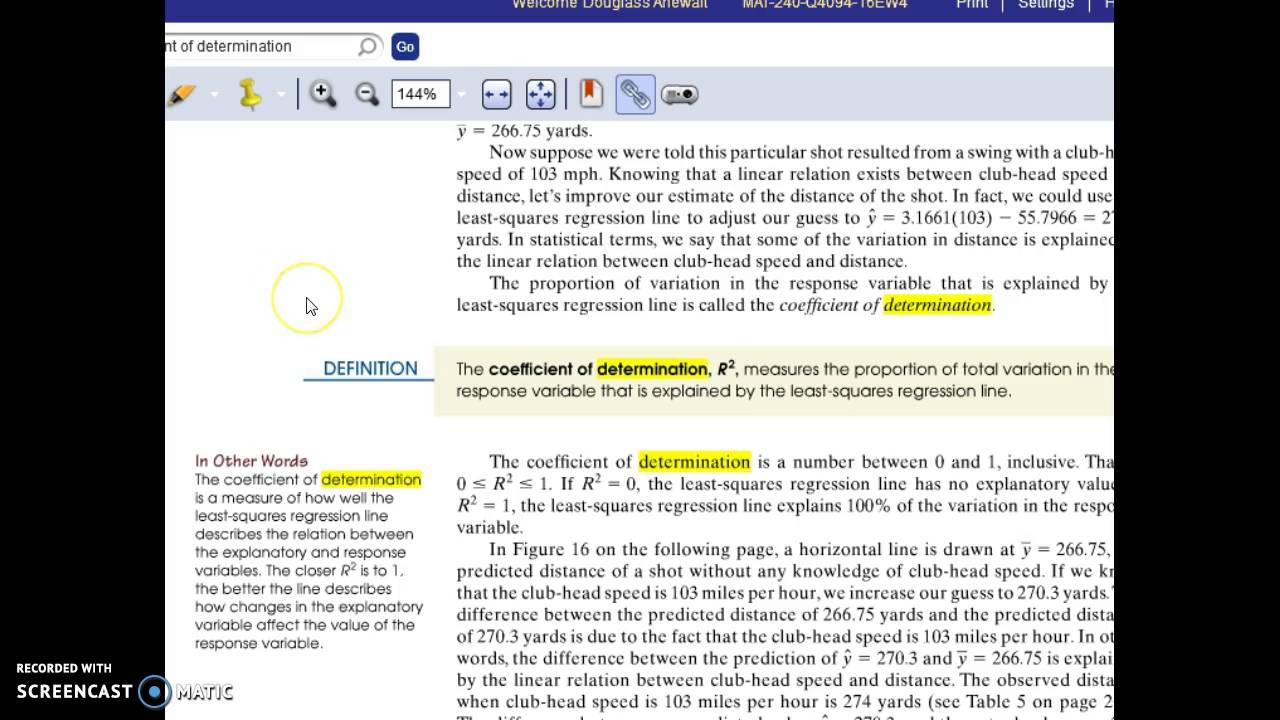Click the 'In Other Words' sidebar heading
The image size is (1280, 720).
tap(251, 461)
